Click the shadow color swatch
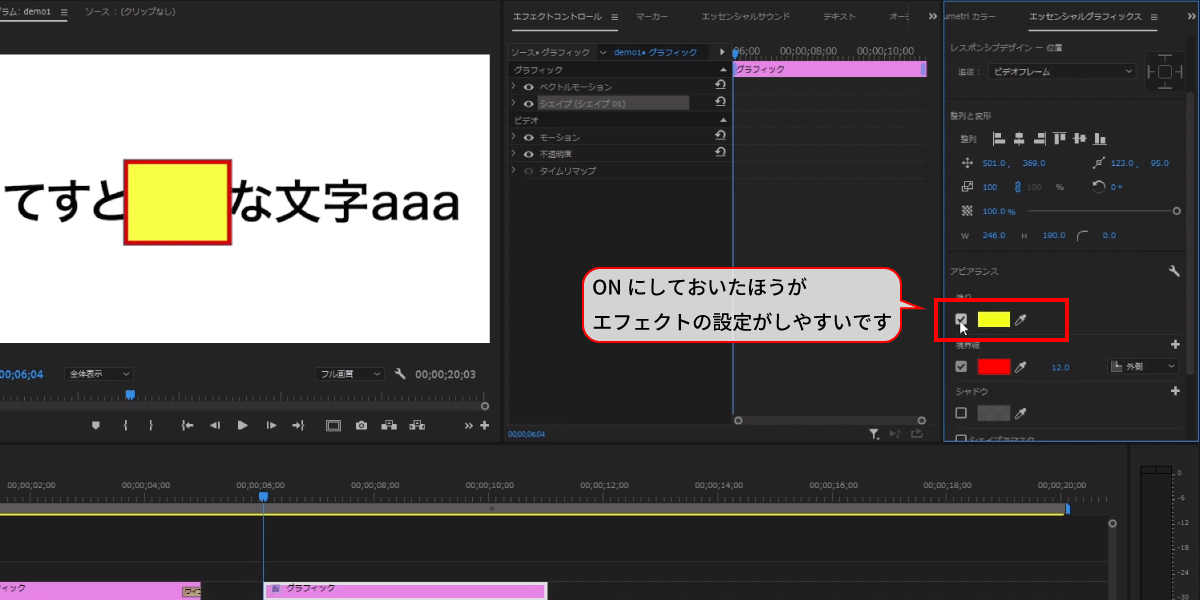The height and width of the screenshot is (600, 1200). click(993, 413)
